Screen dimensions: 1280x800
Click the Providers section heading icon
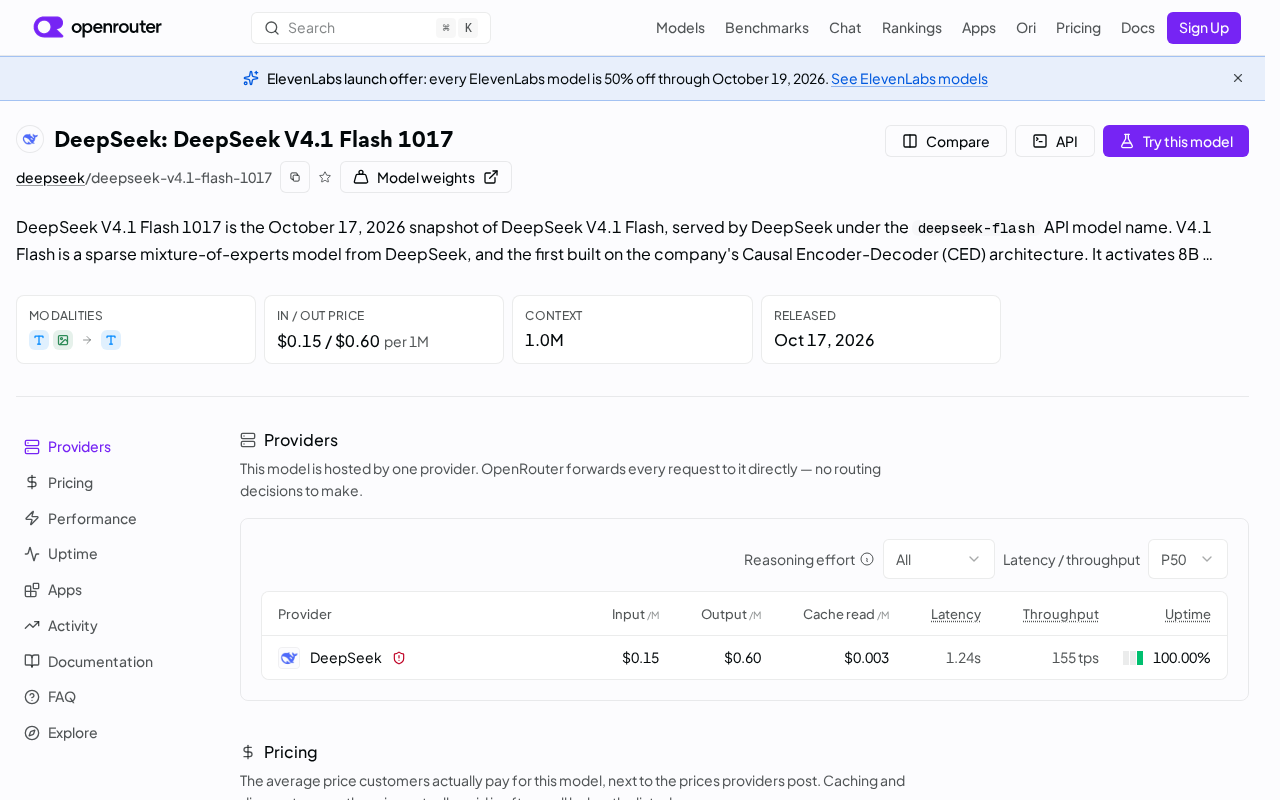point(248,440)
